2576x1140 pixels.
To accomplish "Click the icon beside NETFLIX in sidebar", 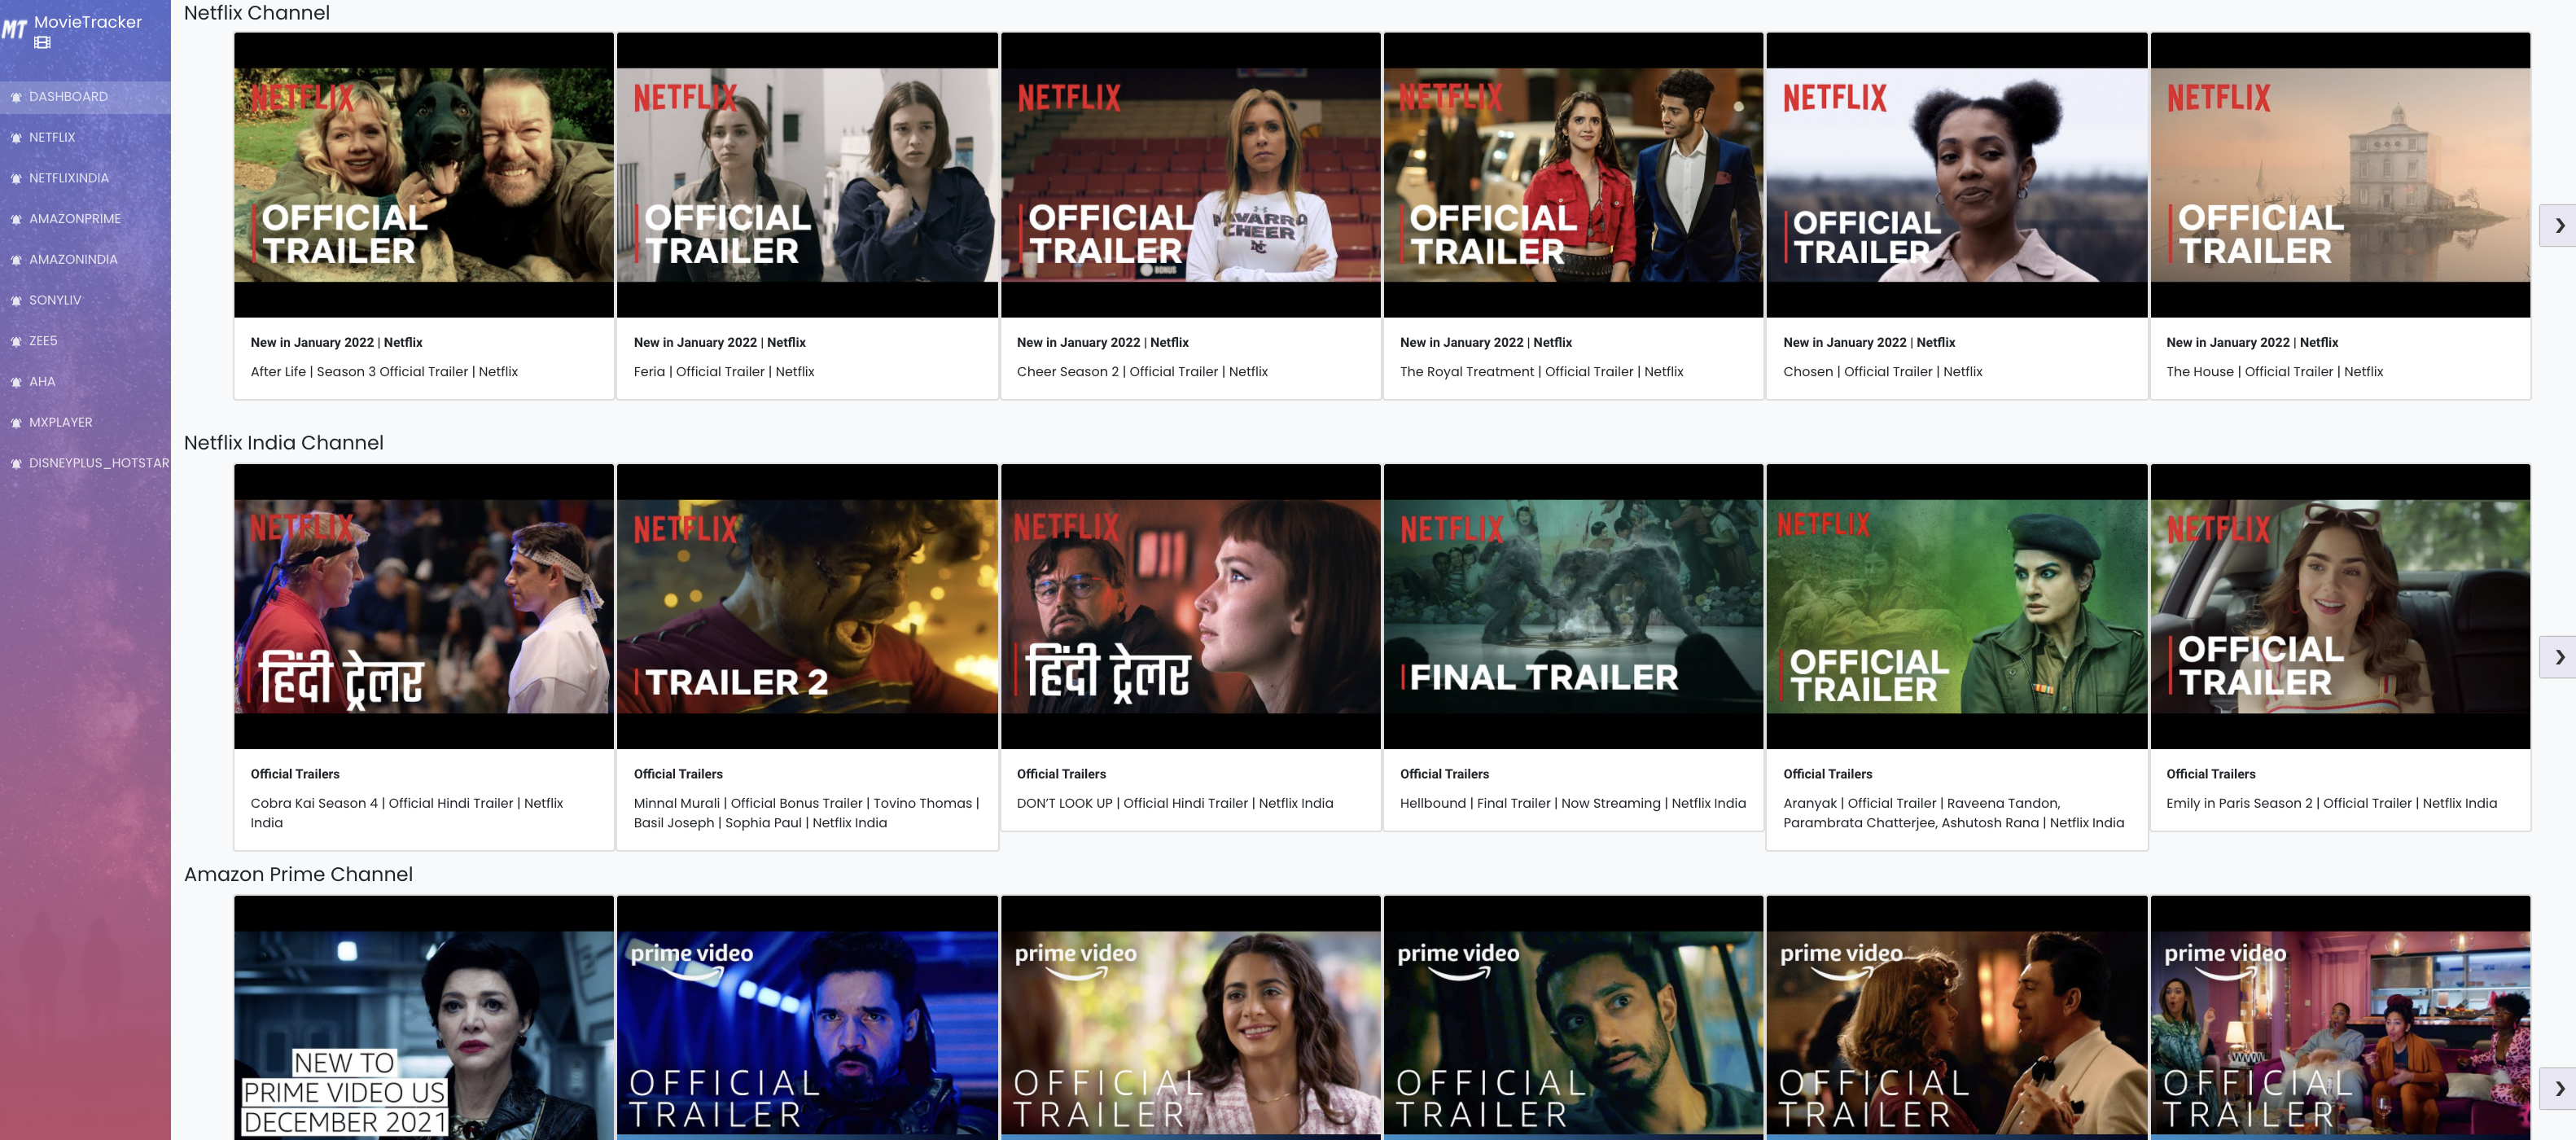I will (16, 138).
